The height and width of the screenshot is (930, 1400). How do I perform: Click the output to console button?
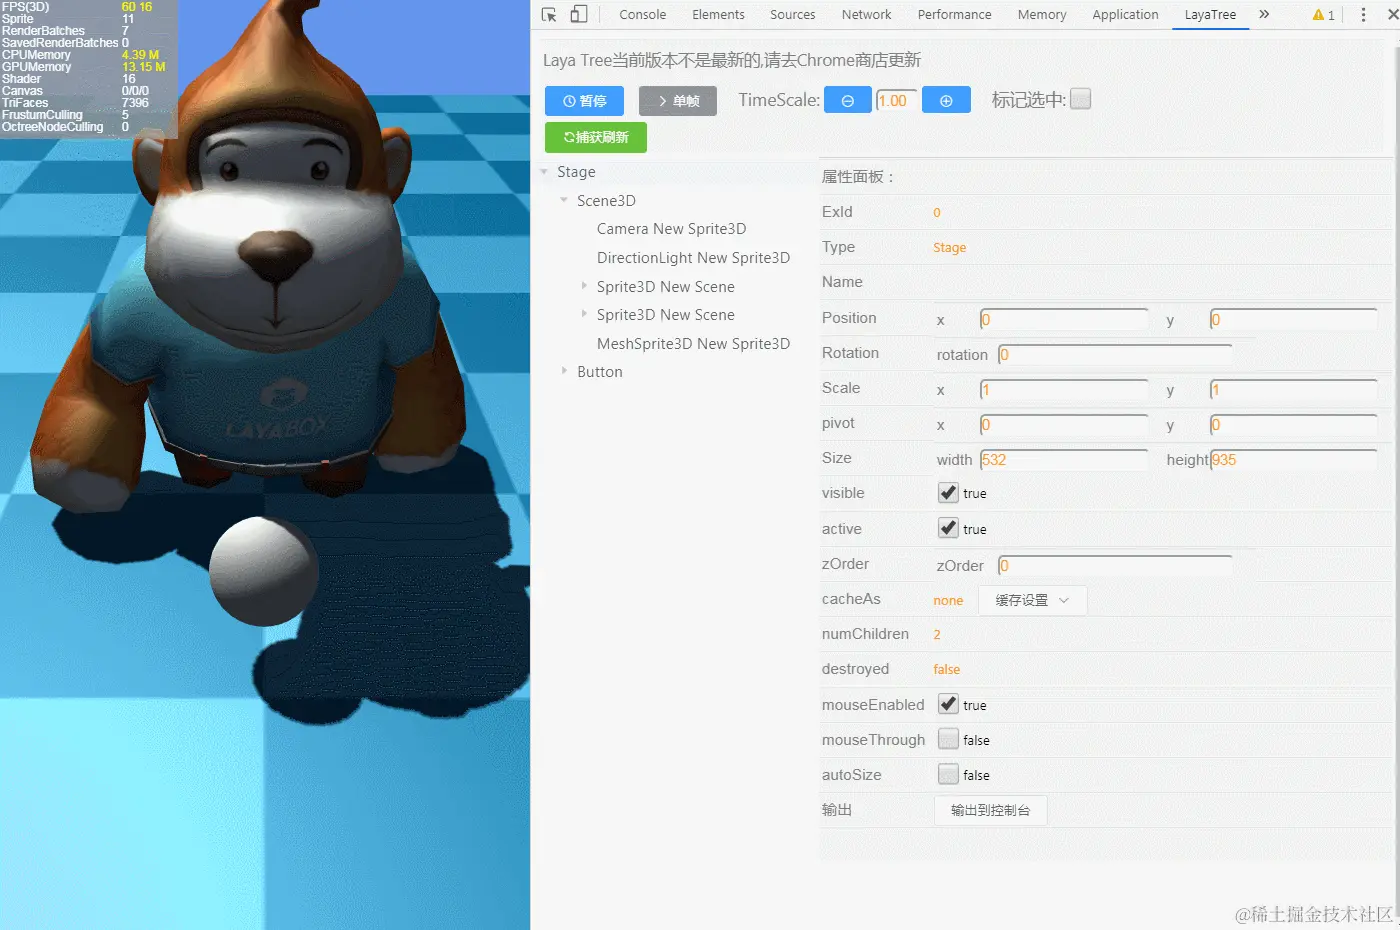(x=990, y=810)
